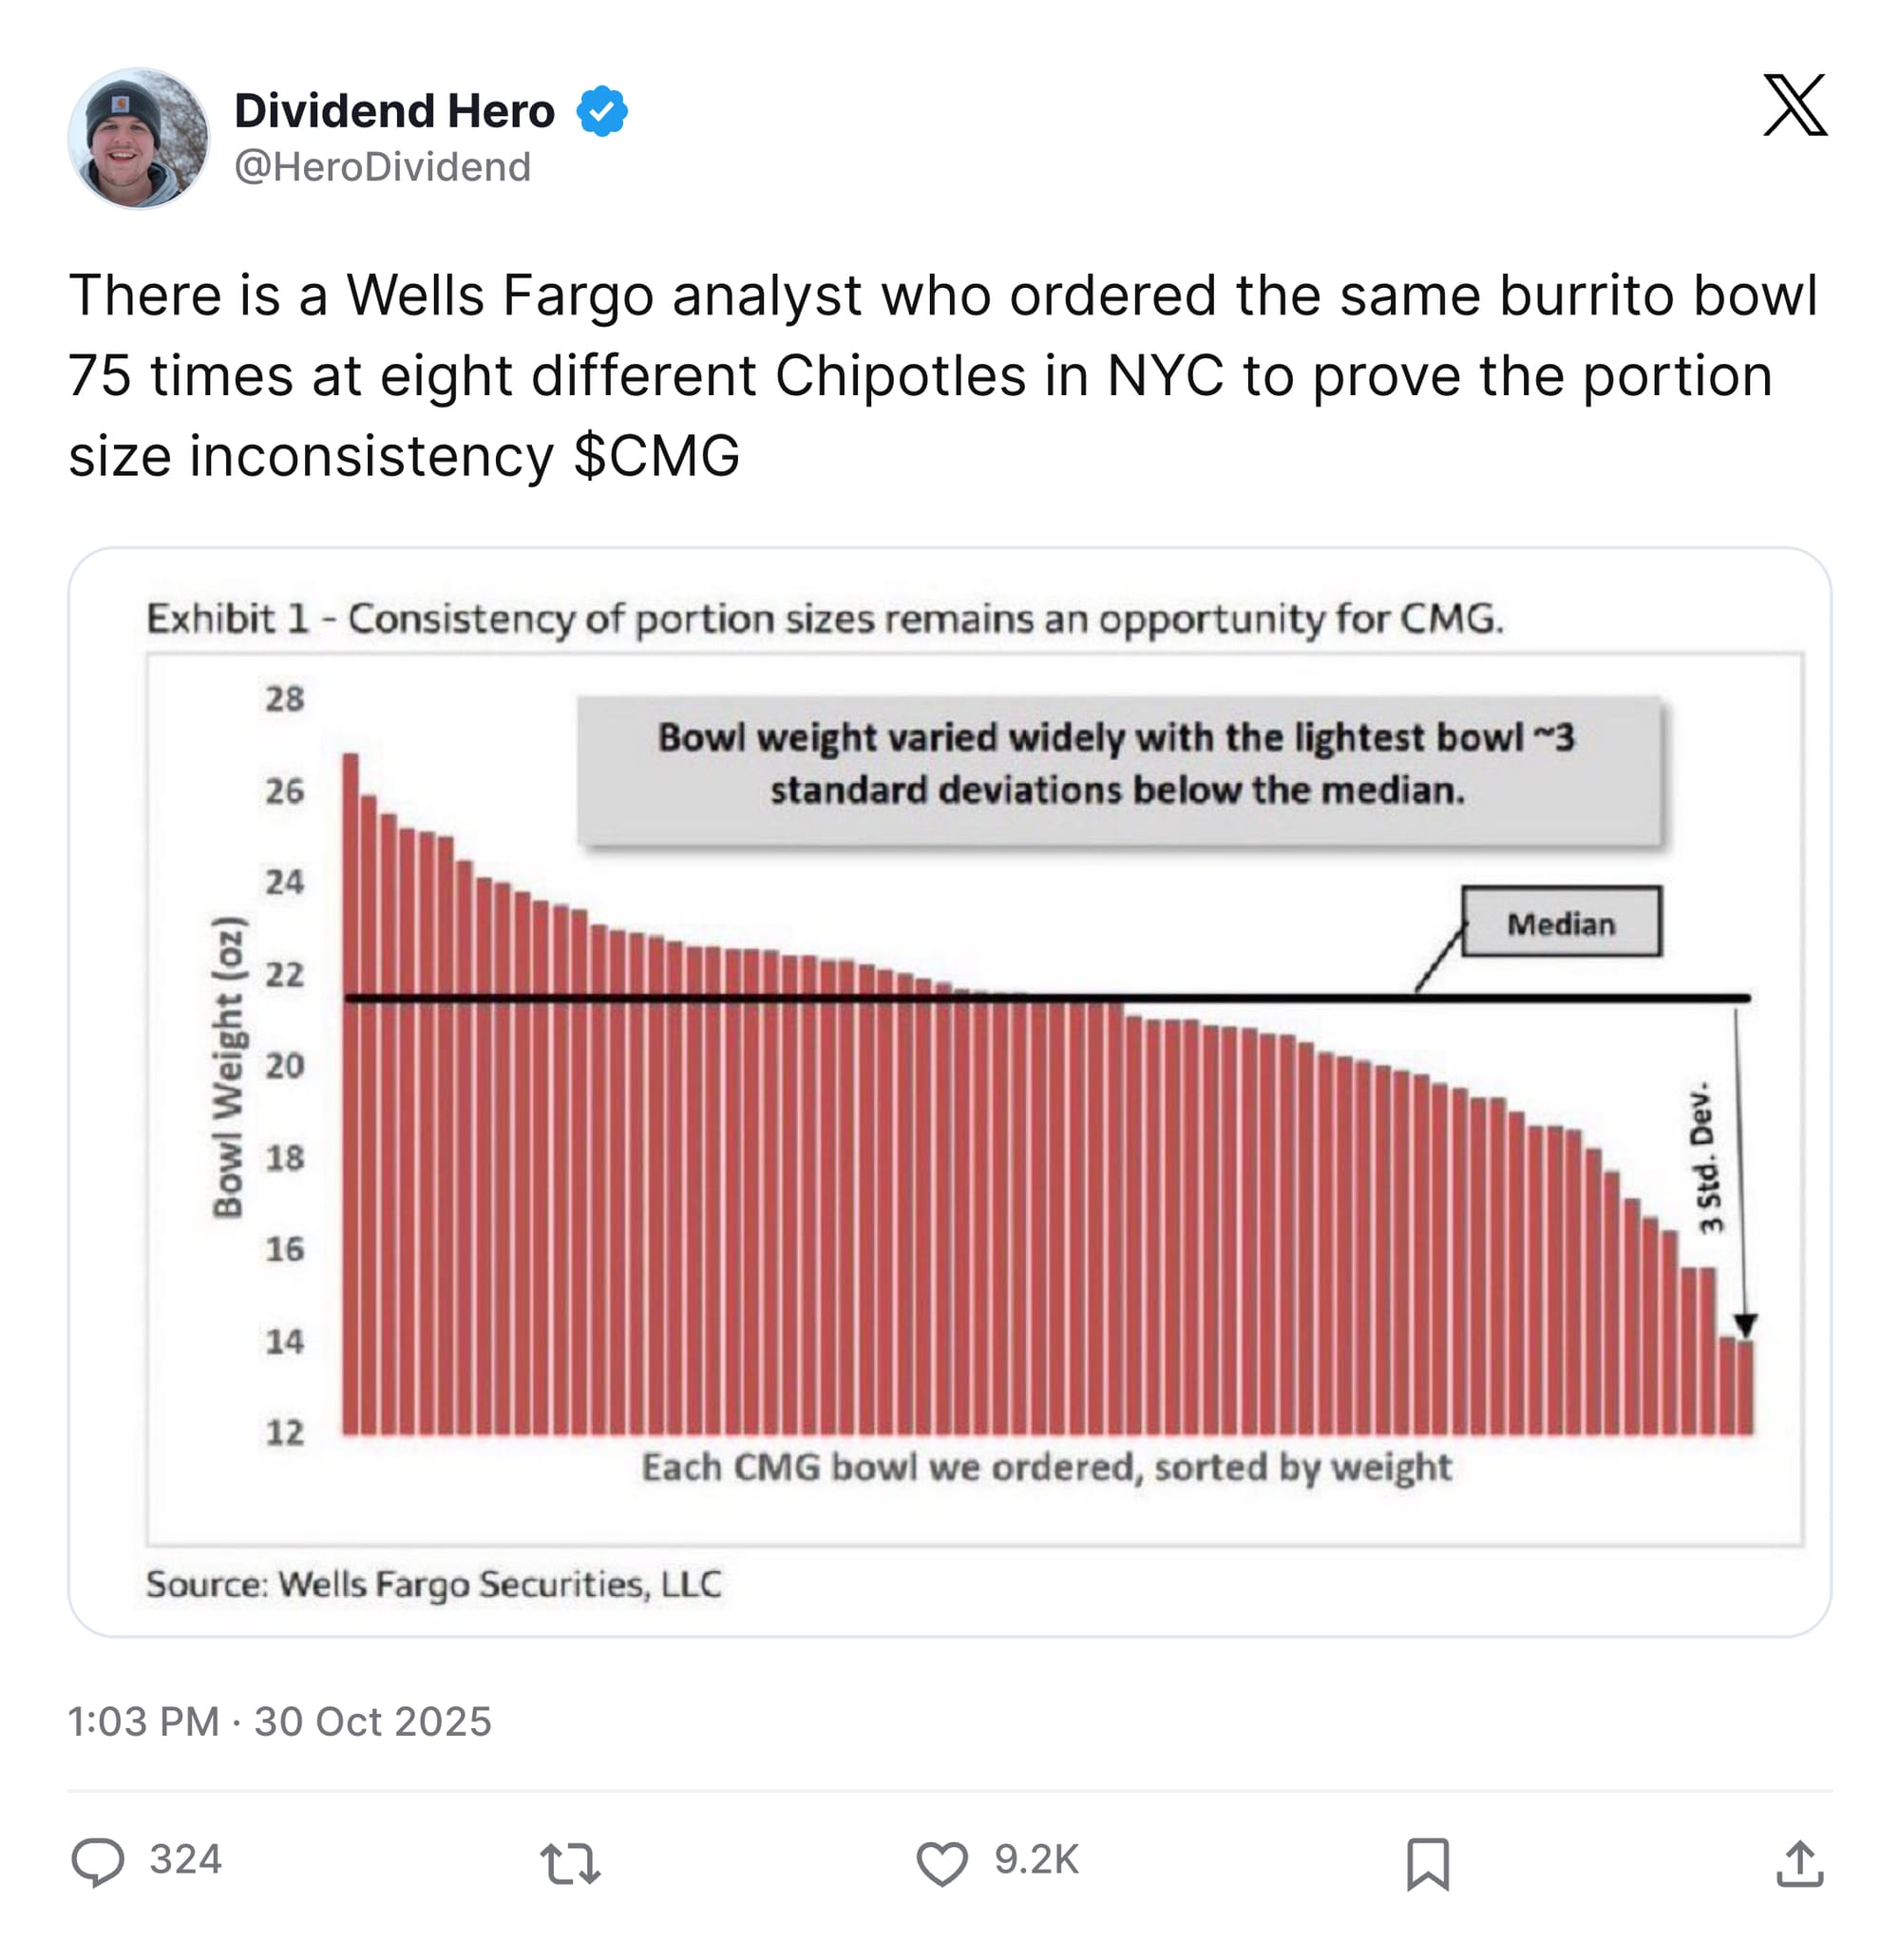Image resolution: width=1900 pixels, height=1960 pixels.
Task: Repost the tweet with the retweet icon
Action: pos(570,1863)
